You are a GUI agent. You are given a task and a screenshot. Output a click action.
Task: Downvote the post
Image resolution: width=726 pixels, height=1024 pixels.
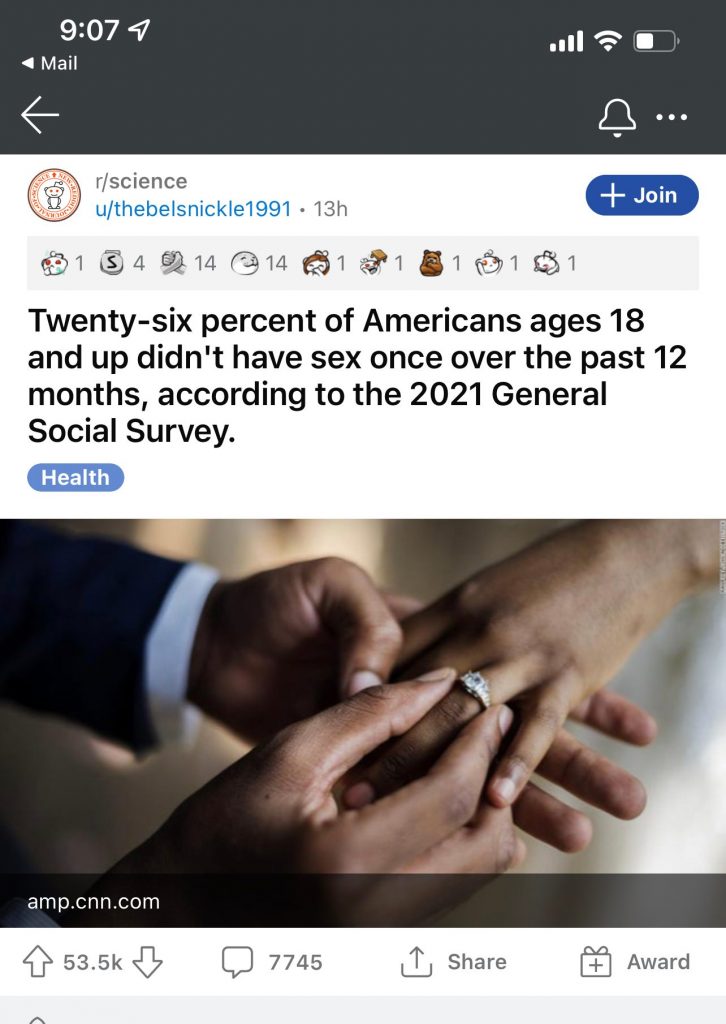(147, 962)
